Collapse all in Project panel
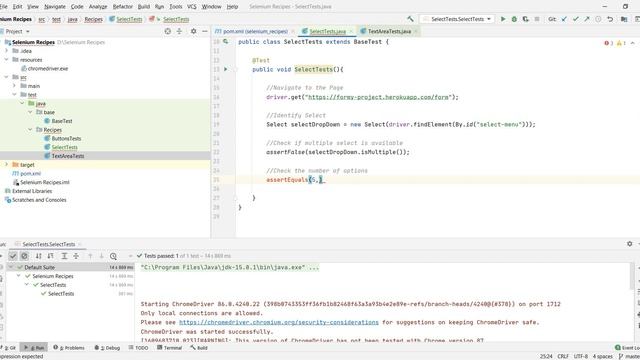 pyautogui.click(x=179, y=31)
